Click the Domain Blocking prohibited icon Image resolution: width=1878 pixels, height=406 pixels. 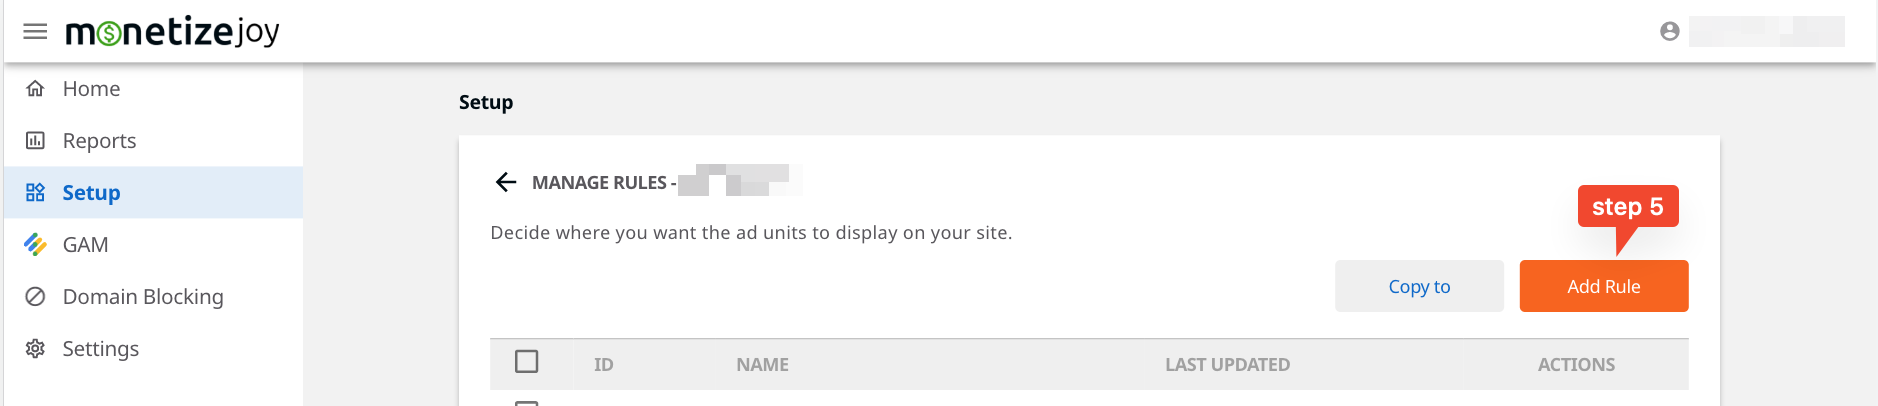click(35, 297)
